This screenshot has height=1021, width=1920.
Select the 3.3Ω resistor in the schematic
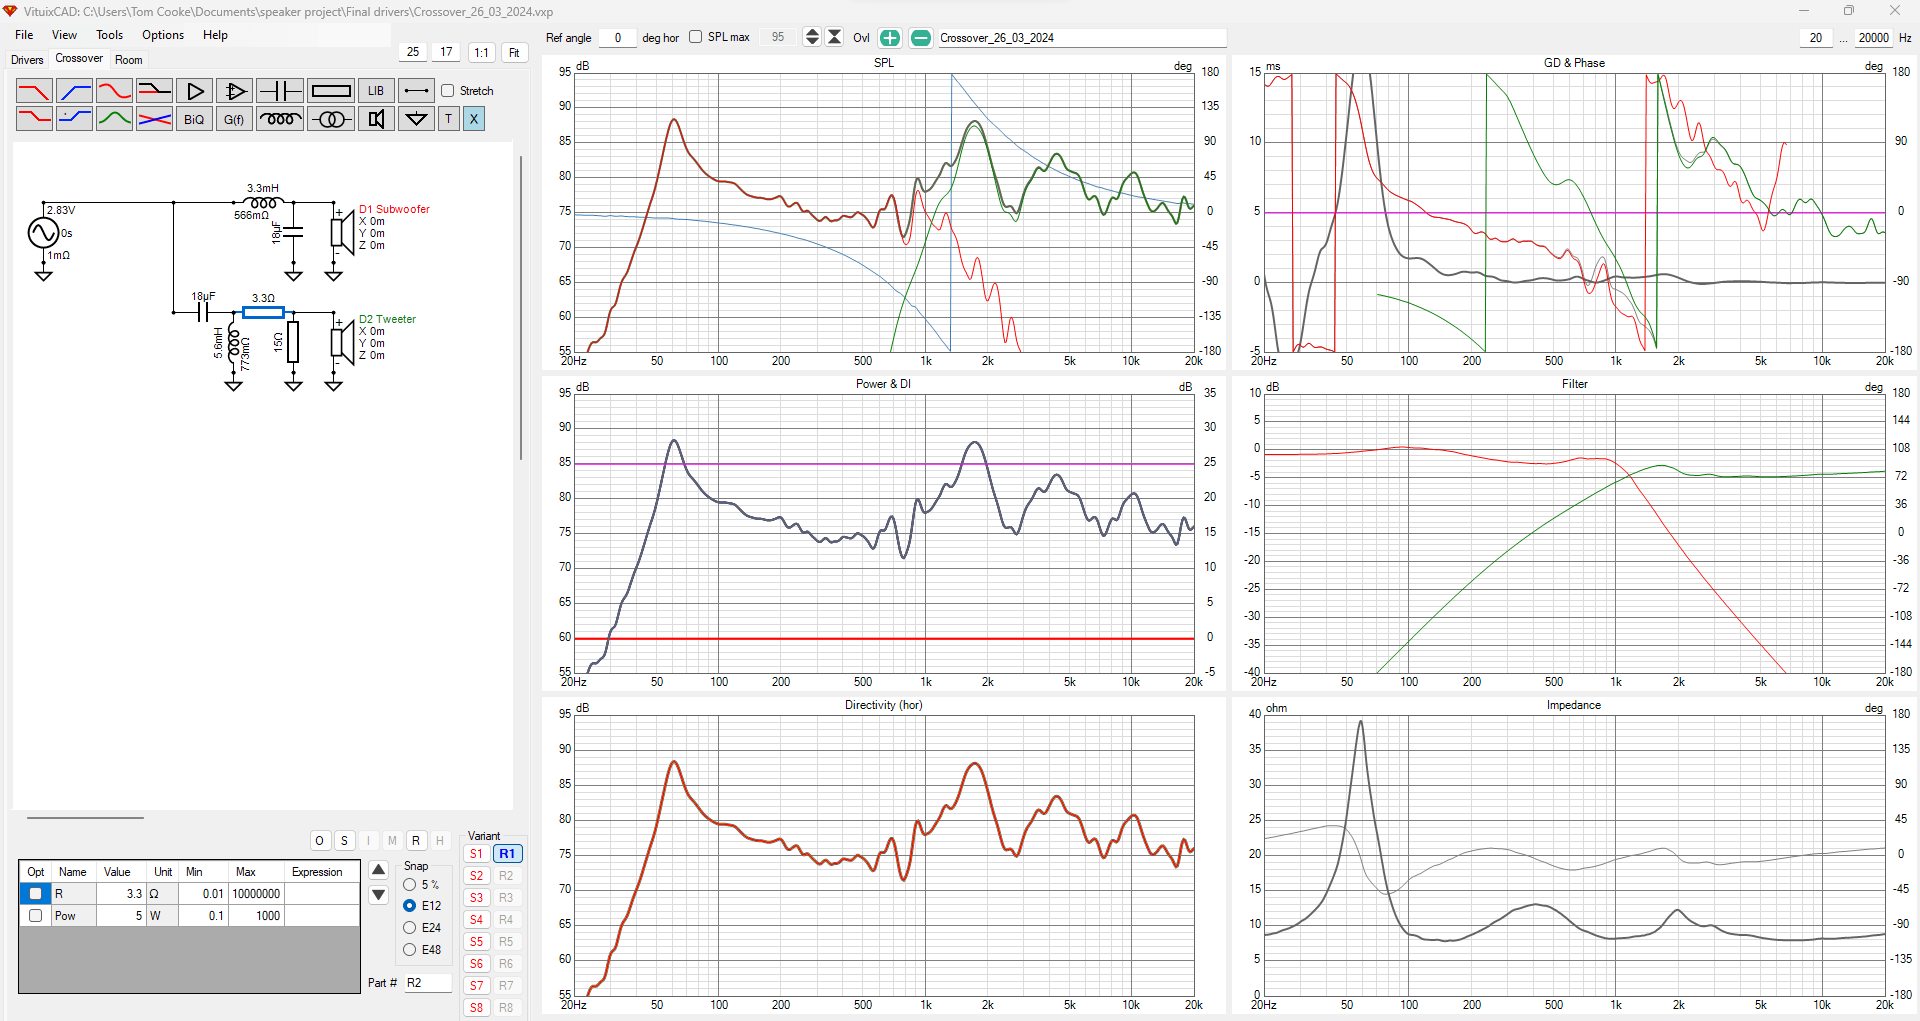263,312
